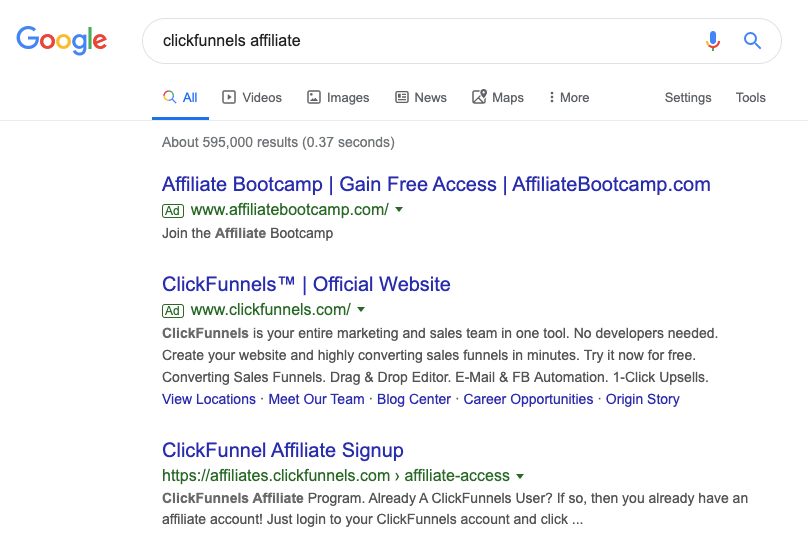808x549 pixels.
Task: Click the Google logo
Action: pos(61,40)
